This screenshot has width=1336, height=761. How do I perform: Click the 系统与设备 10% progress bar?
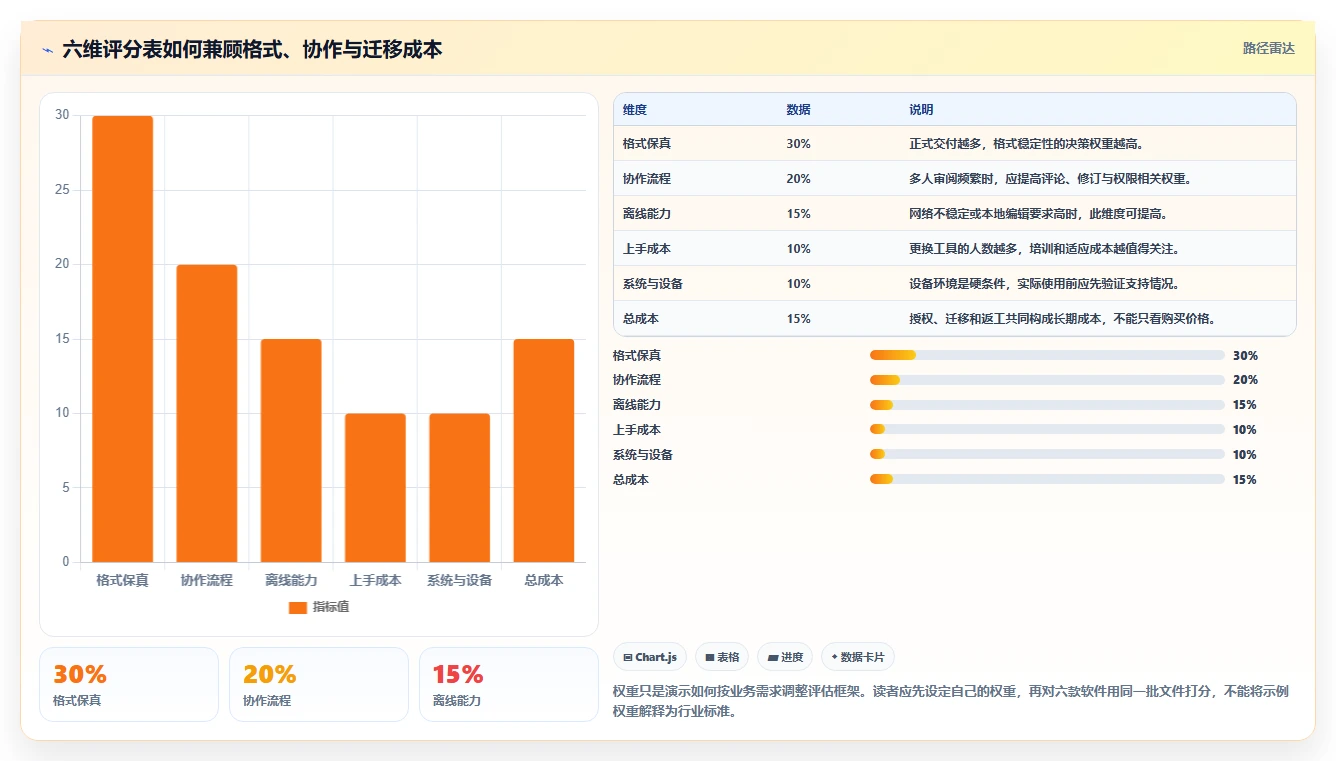click(x=1047, y=455)
